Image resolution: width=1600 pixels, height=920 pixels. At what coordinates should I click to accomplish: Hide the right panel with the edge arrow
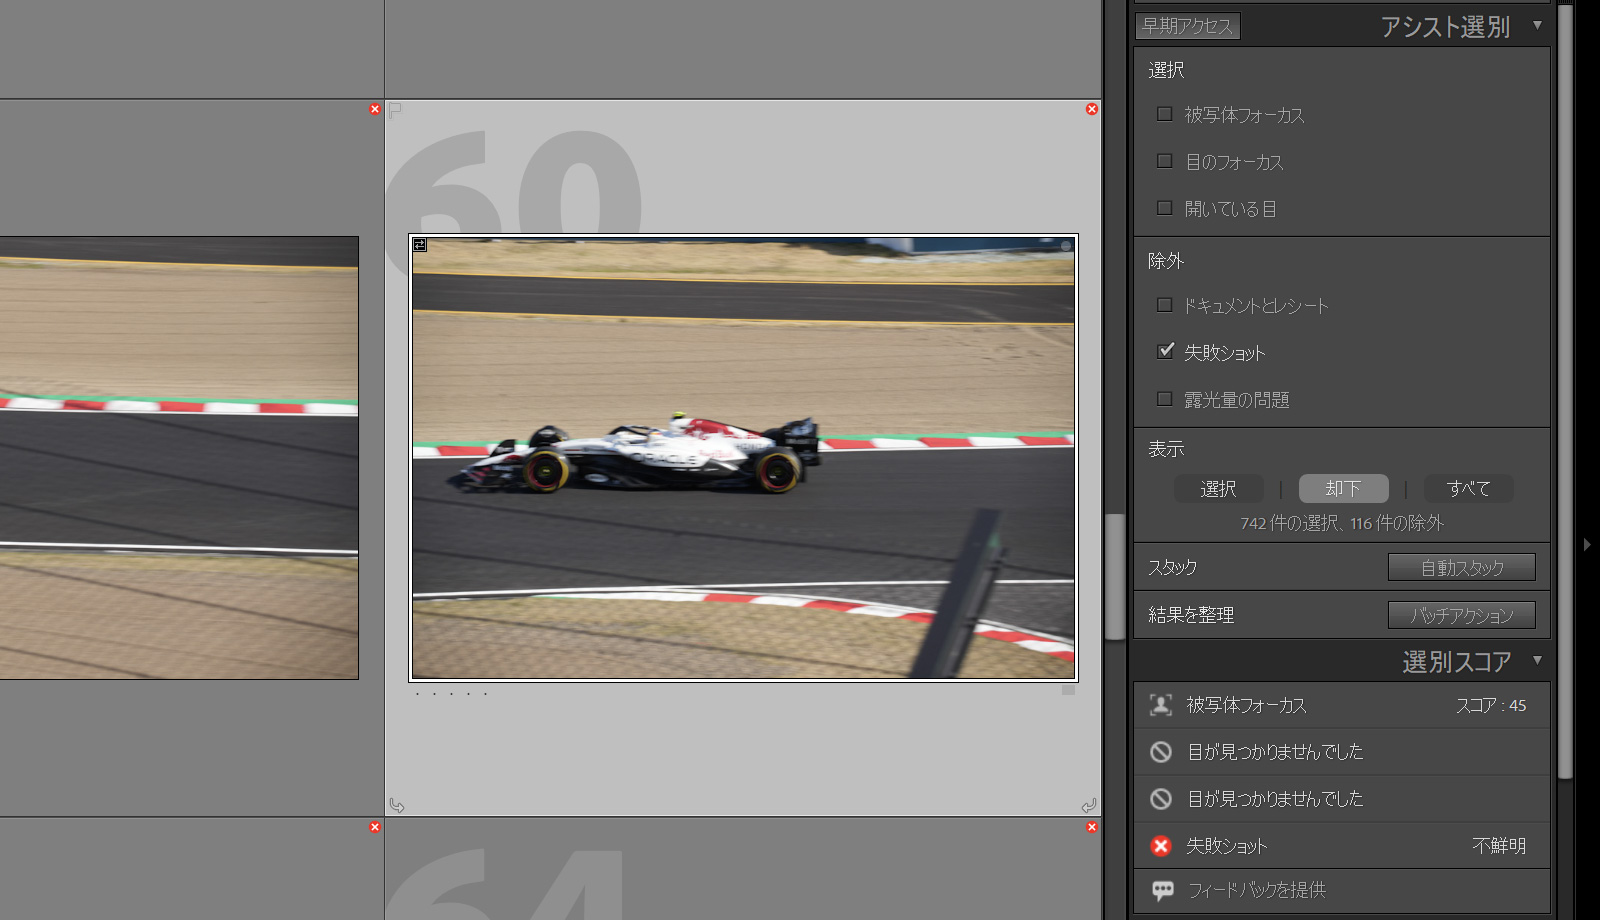pyautogui.click(x=1587, y=545)
